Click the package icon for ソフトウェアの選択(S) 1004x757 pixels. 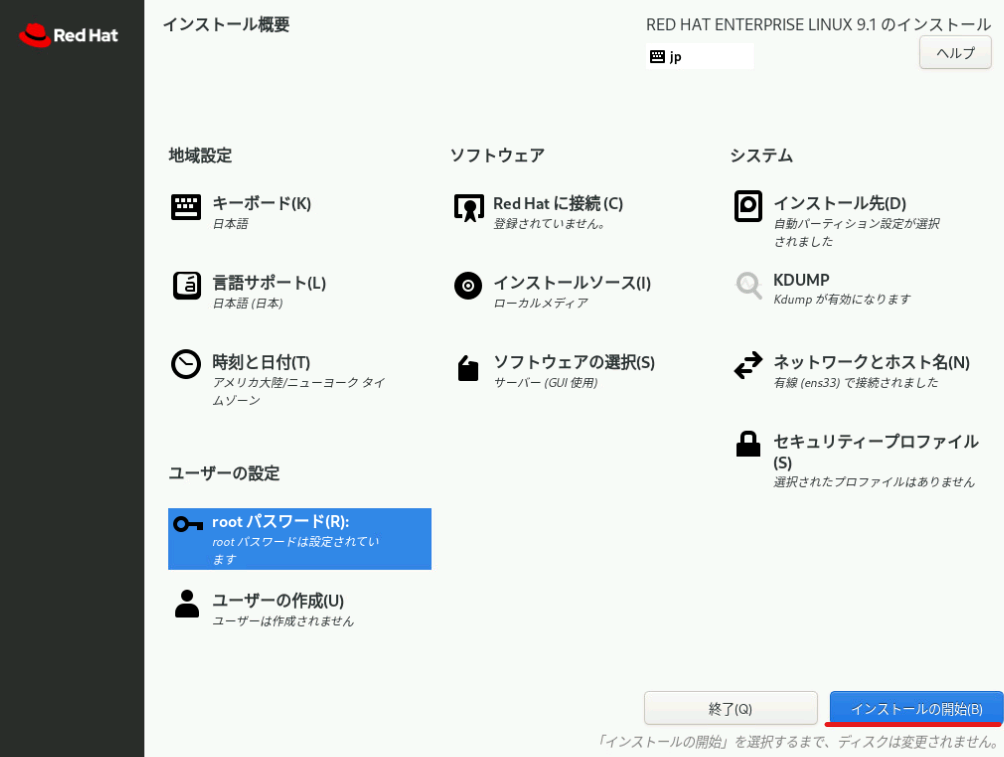pyautogui.click(x=468, y=368)
